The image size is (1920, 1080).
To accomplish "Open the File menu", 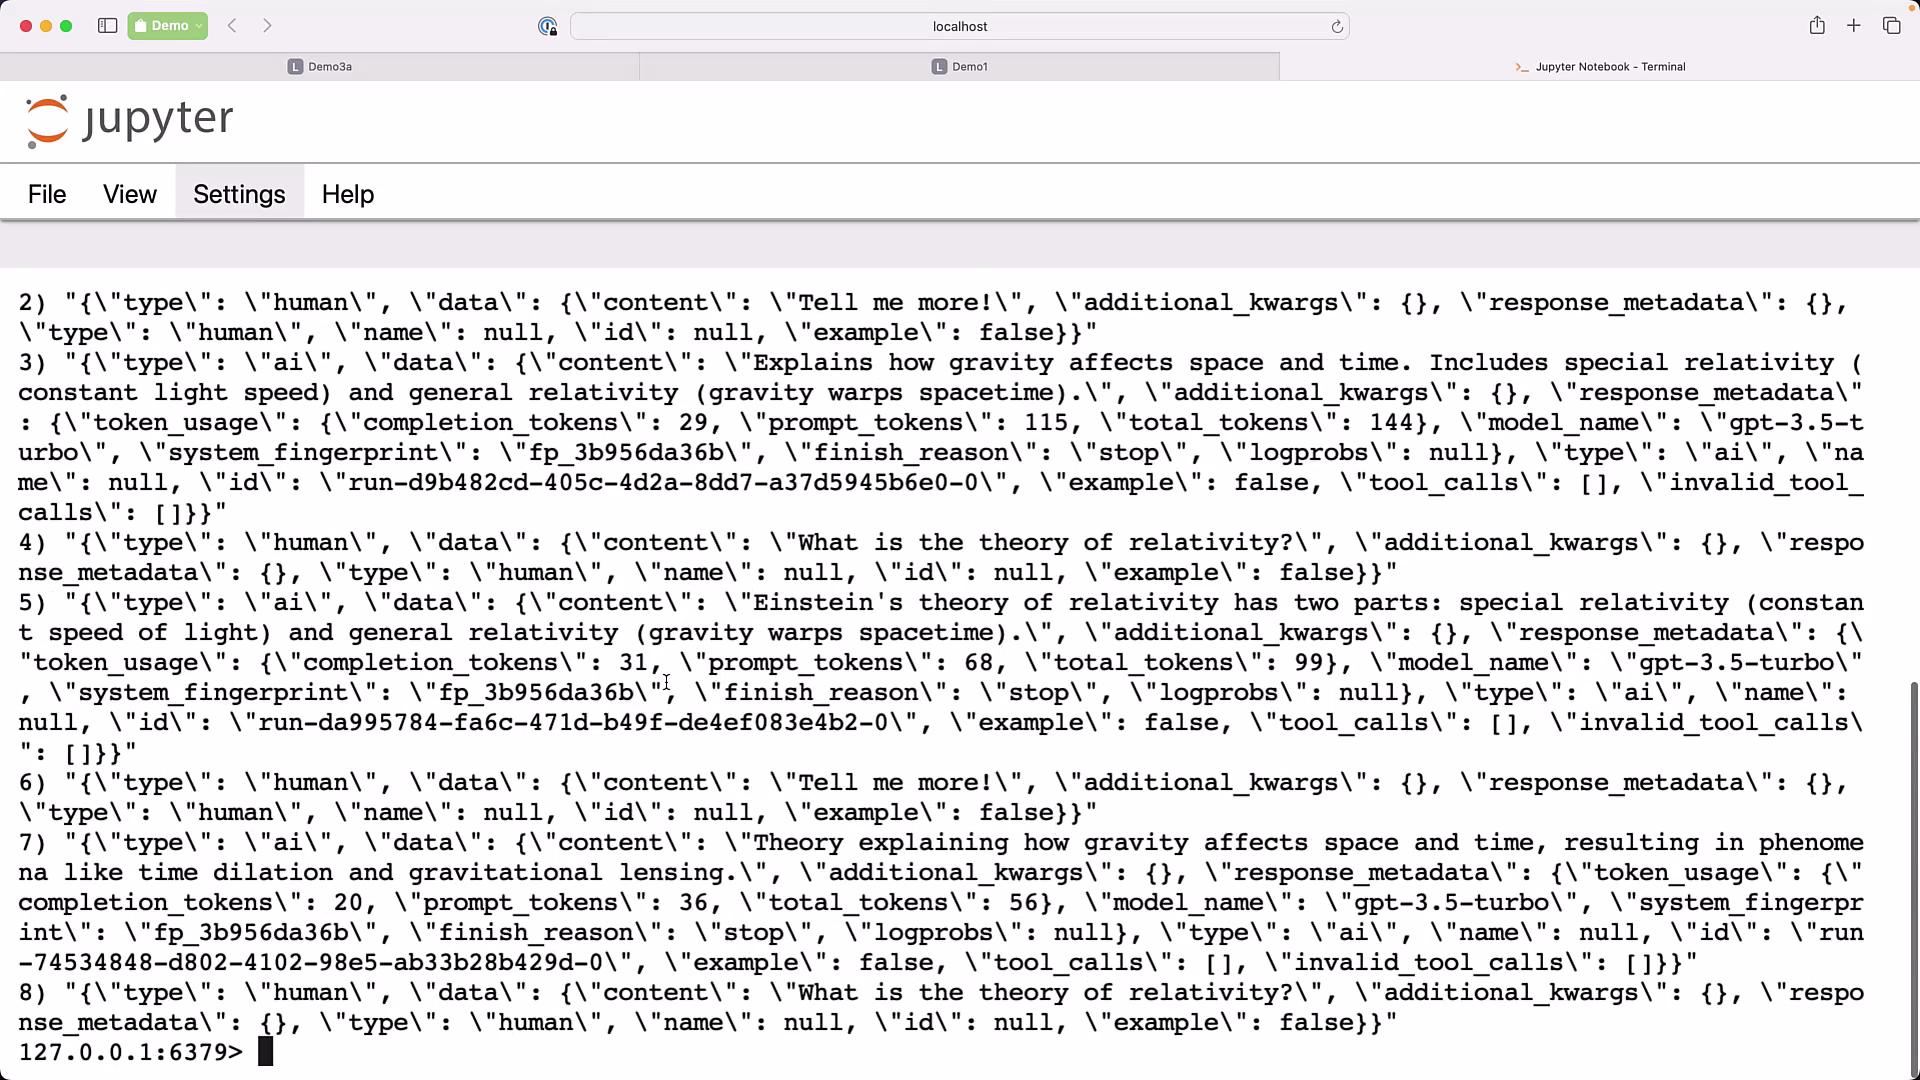I will pos(47,194).
